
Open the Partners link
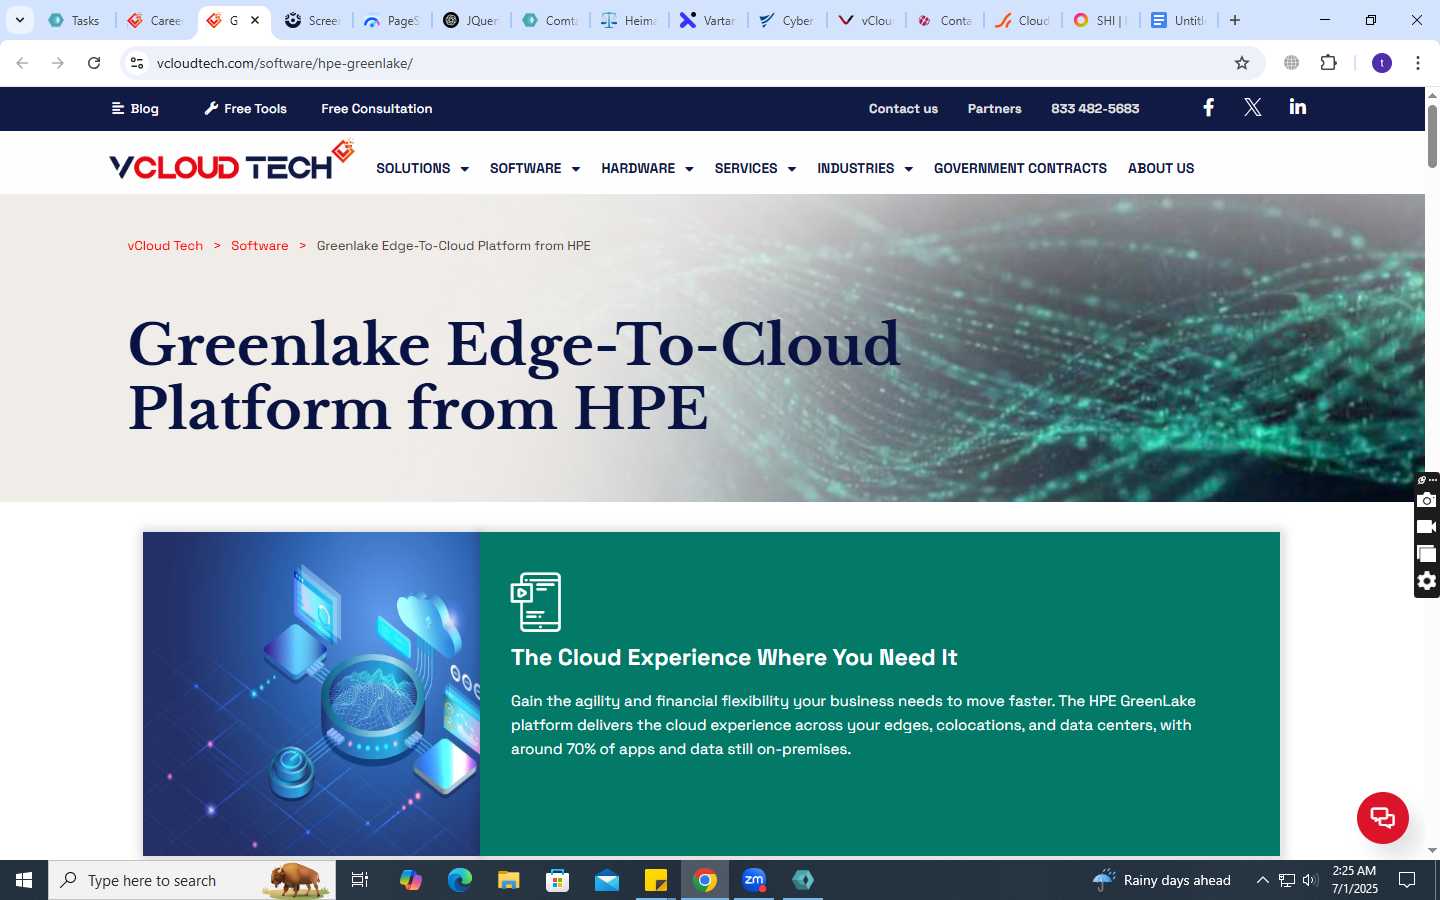point(994,108)
